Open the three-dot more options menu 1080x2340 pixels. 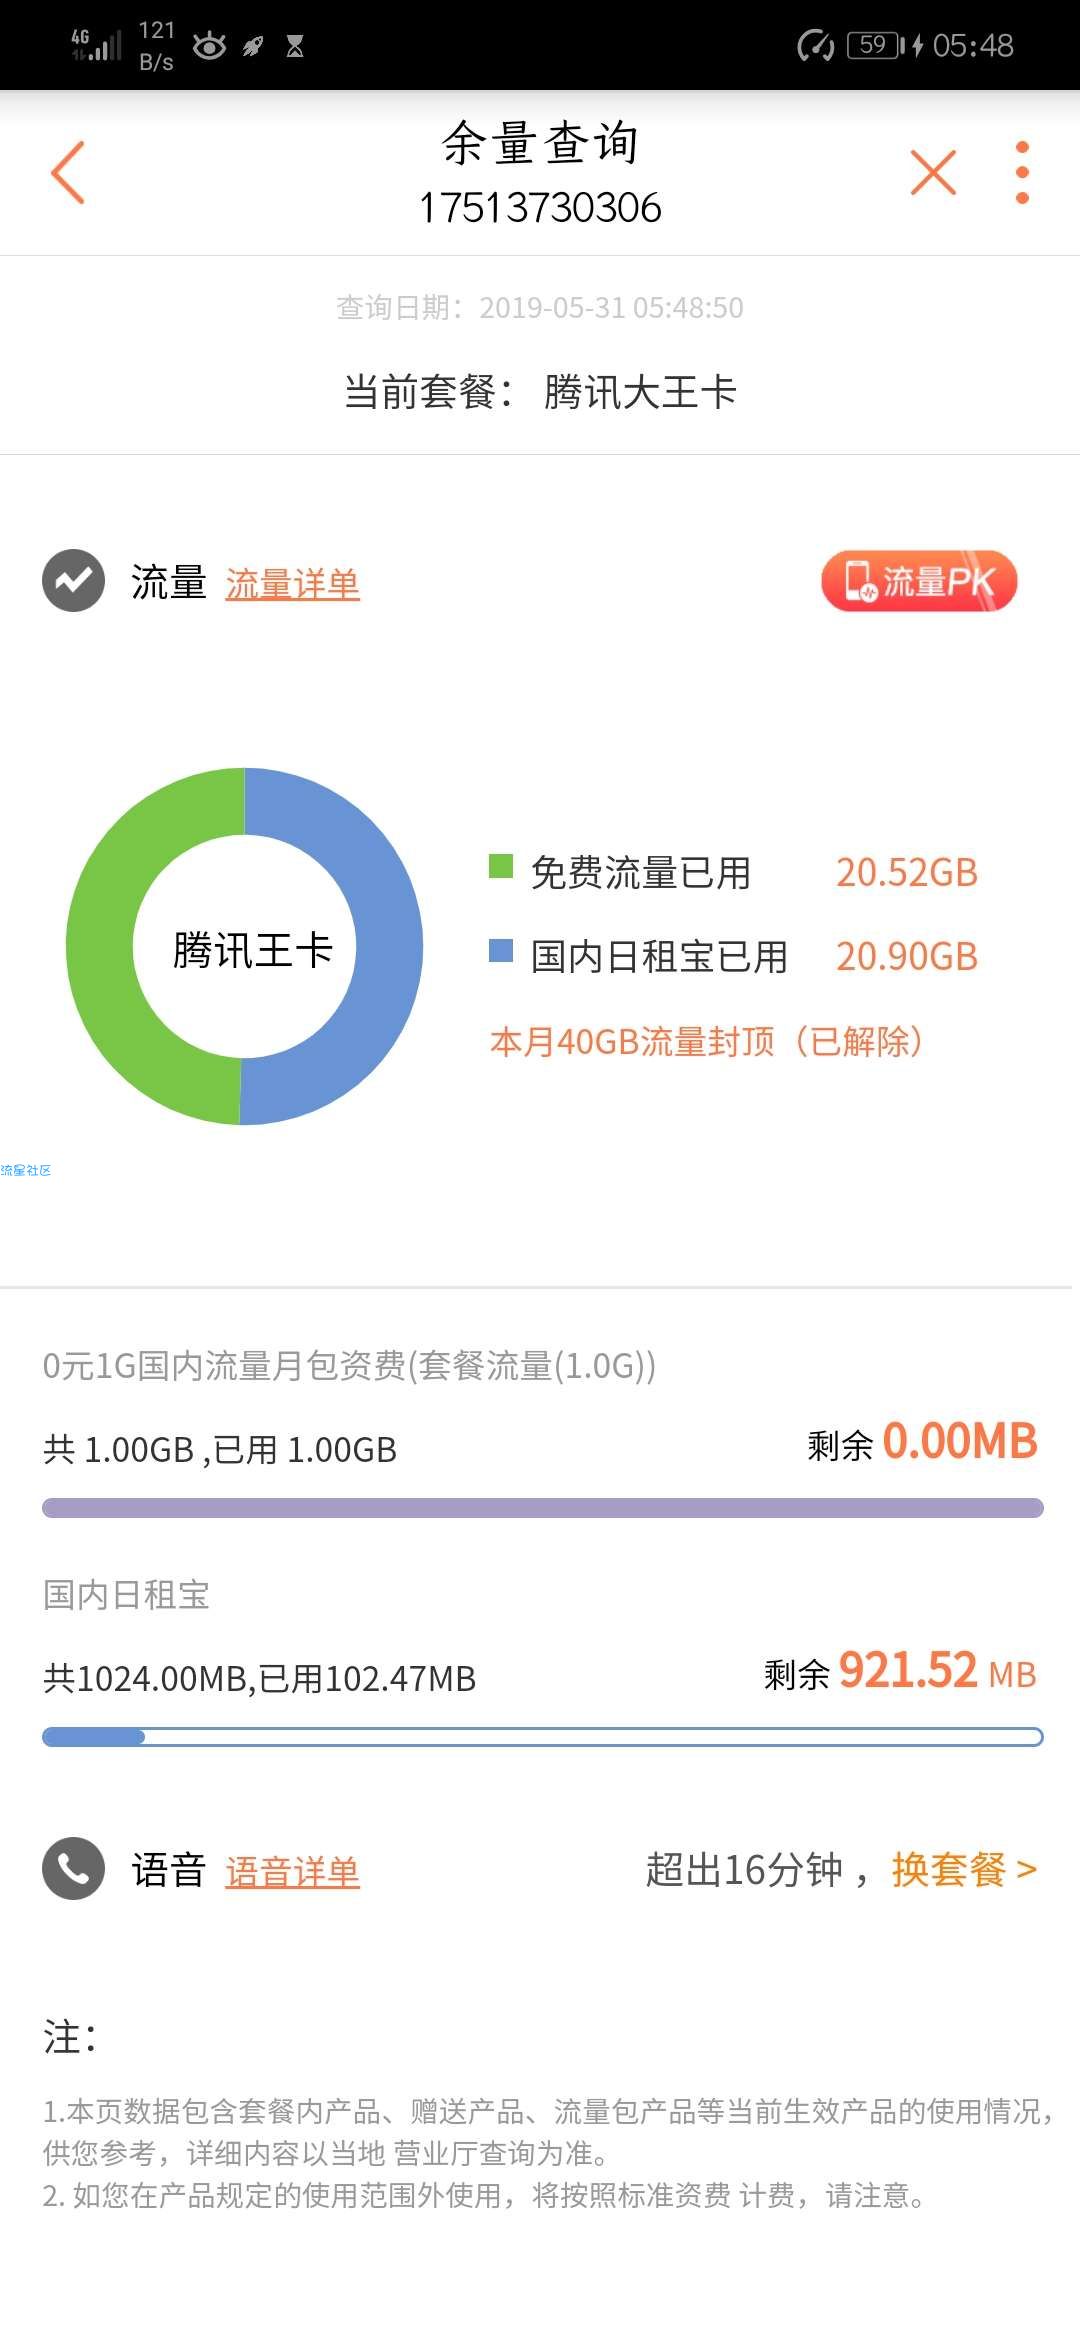click(x=1022, y=172)
